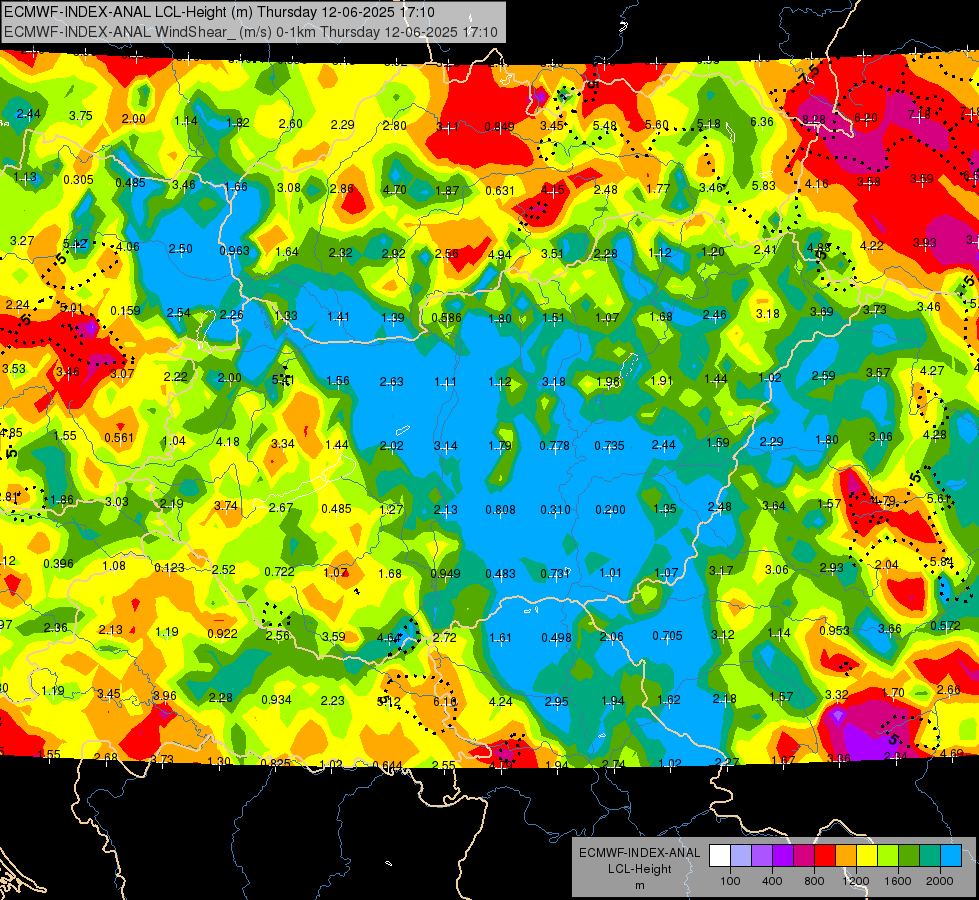Click the wind shear value '0.200'
This screenshot has width=979, height=900.
(610, 510)
